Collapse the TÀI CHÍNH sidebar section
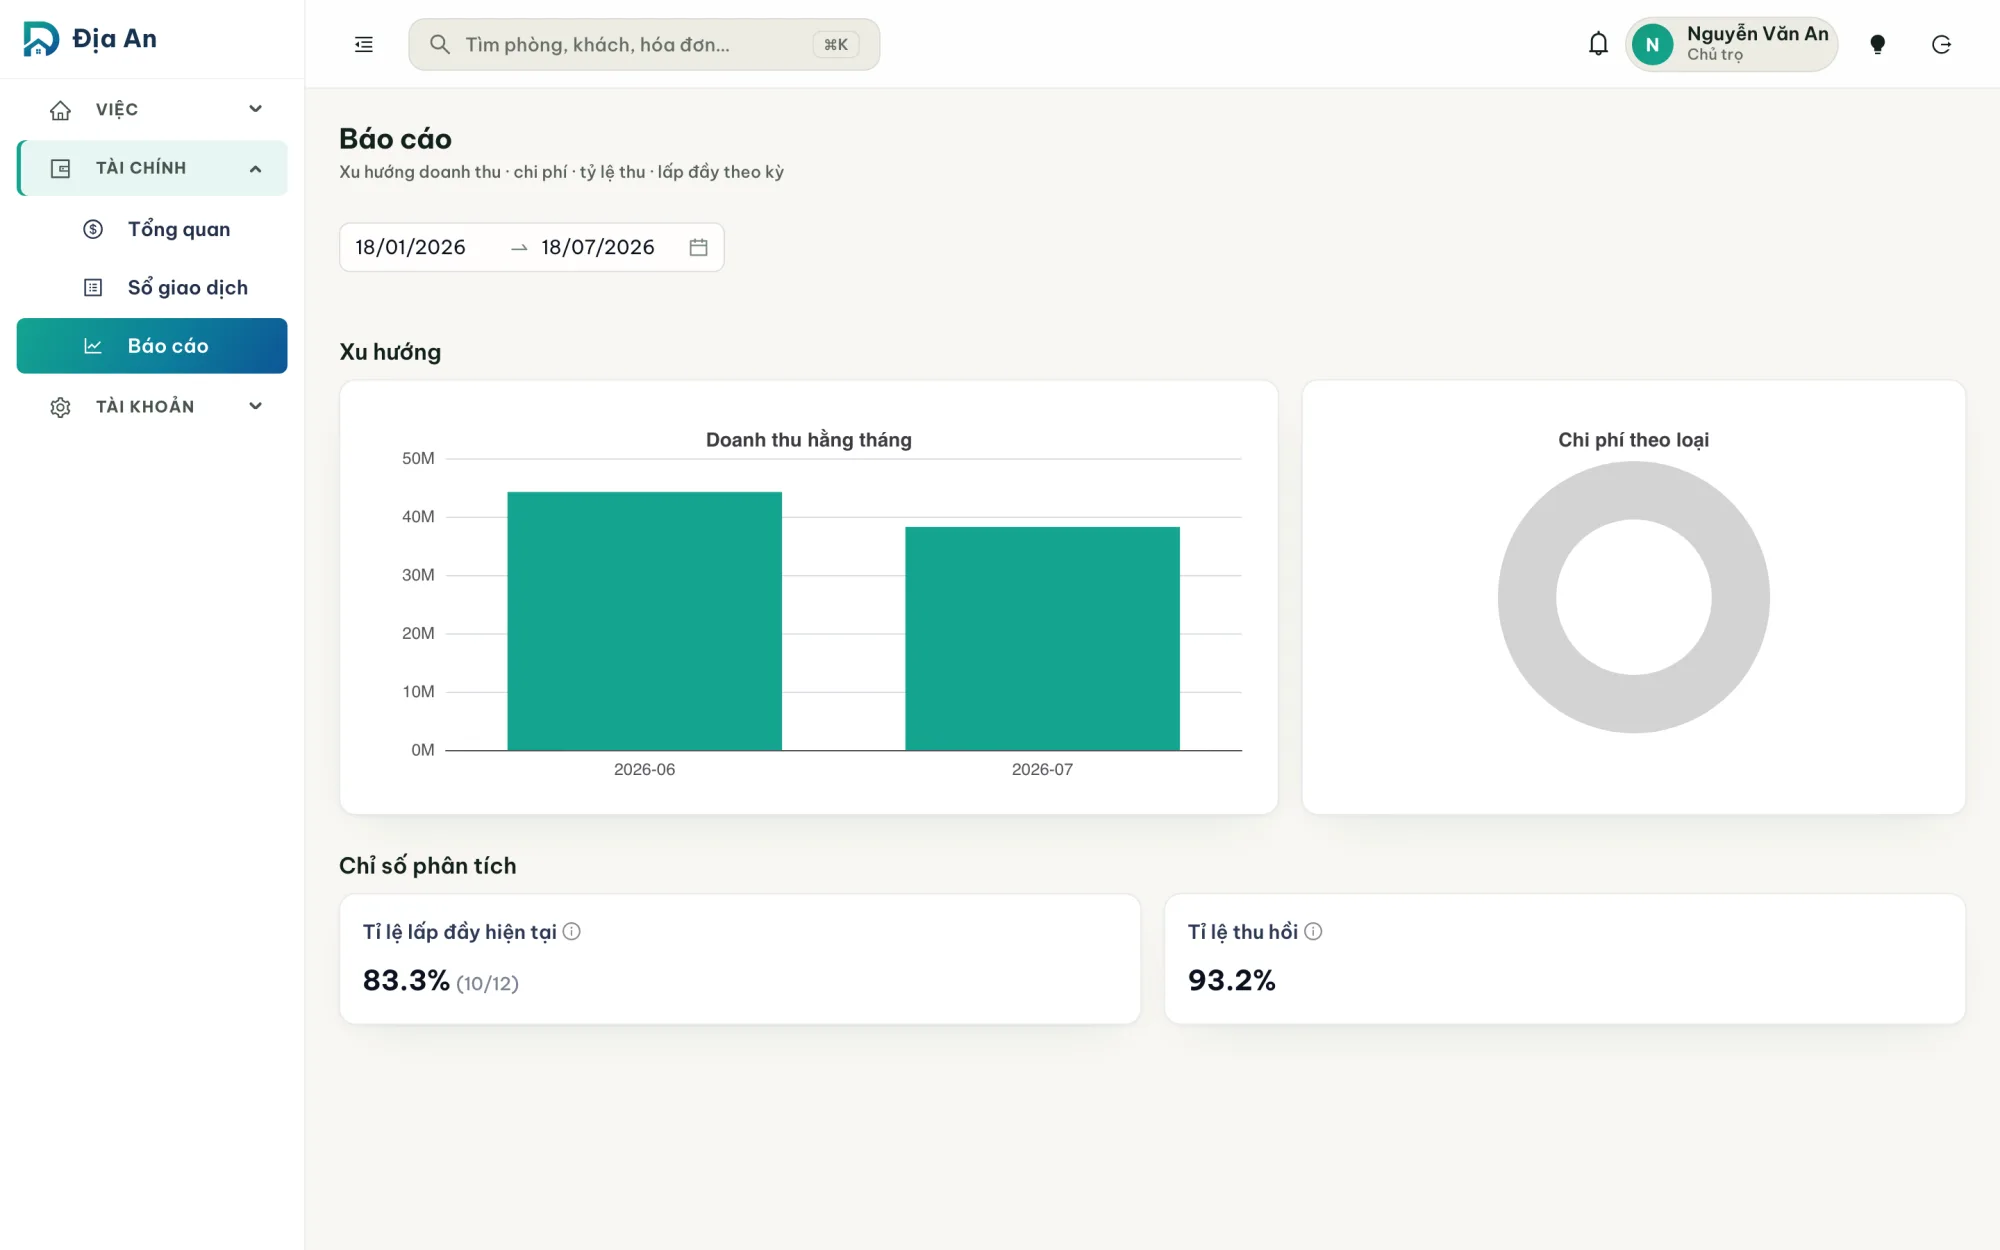 click(152, 168)
